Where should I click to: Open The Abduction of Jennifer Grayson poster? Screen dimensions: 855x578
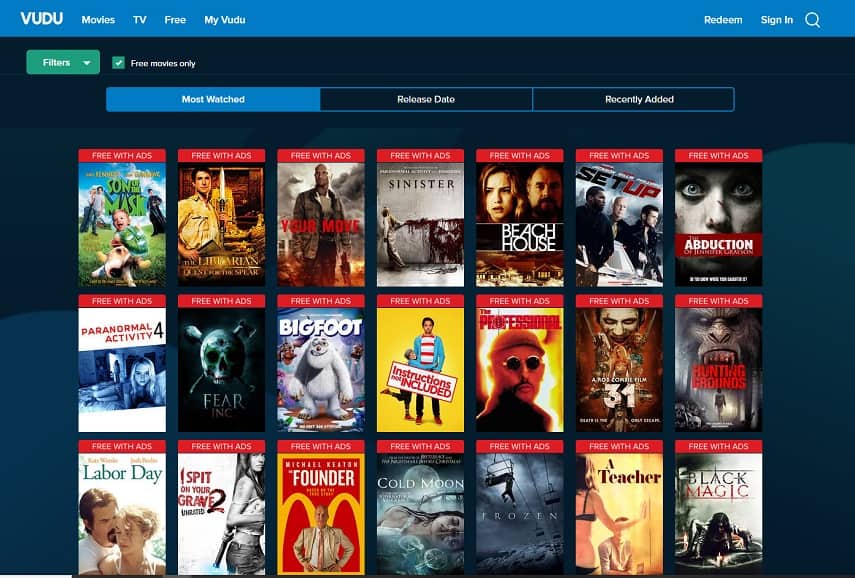(x=719, y=225)
